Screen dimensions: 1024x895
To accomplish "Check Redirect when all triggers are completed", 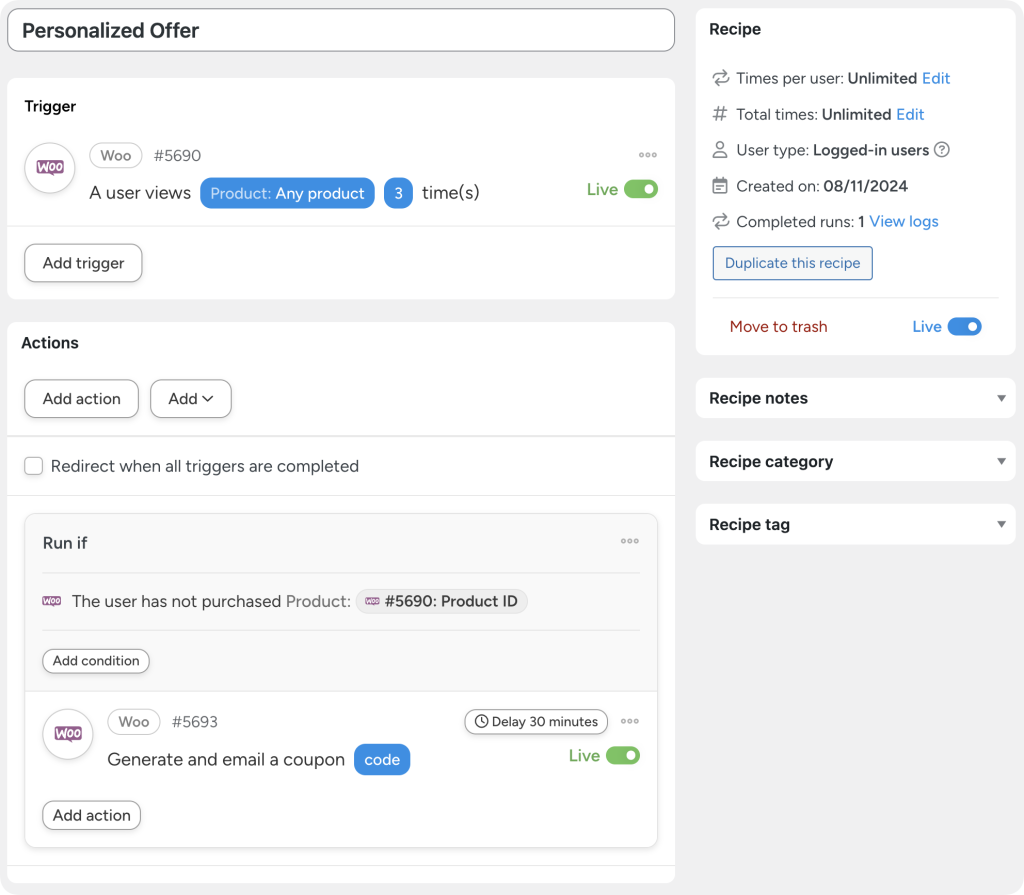I will pos(33,466).
